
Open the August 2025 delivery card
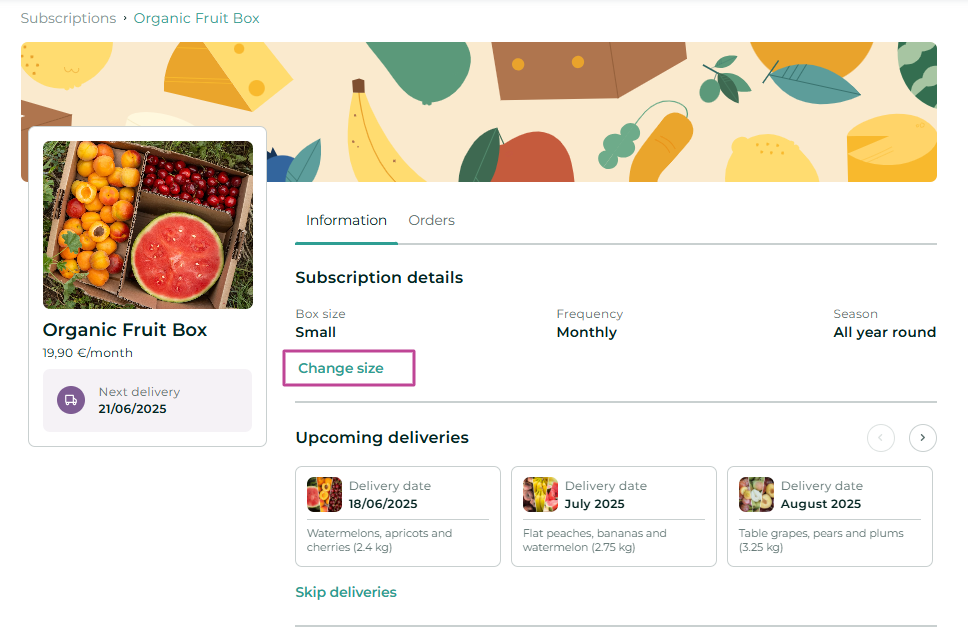tap(830, 516)
